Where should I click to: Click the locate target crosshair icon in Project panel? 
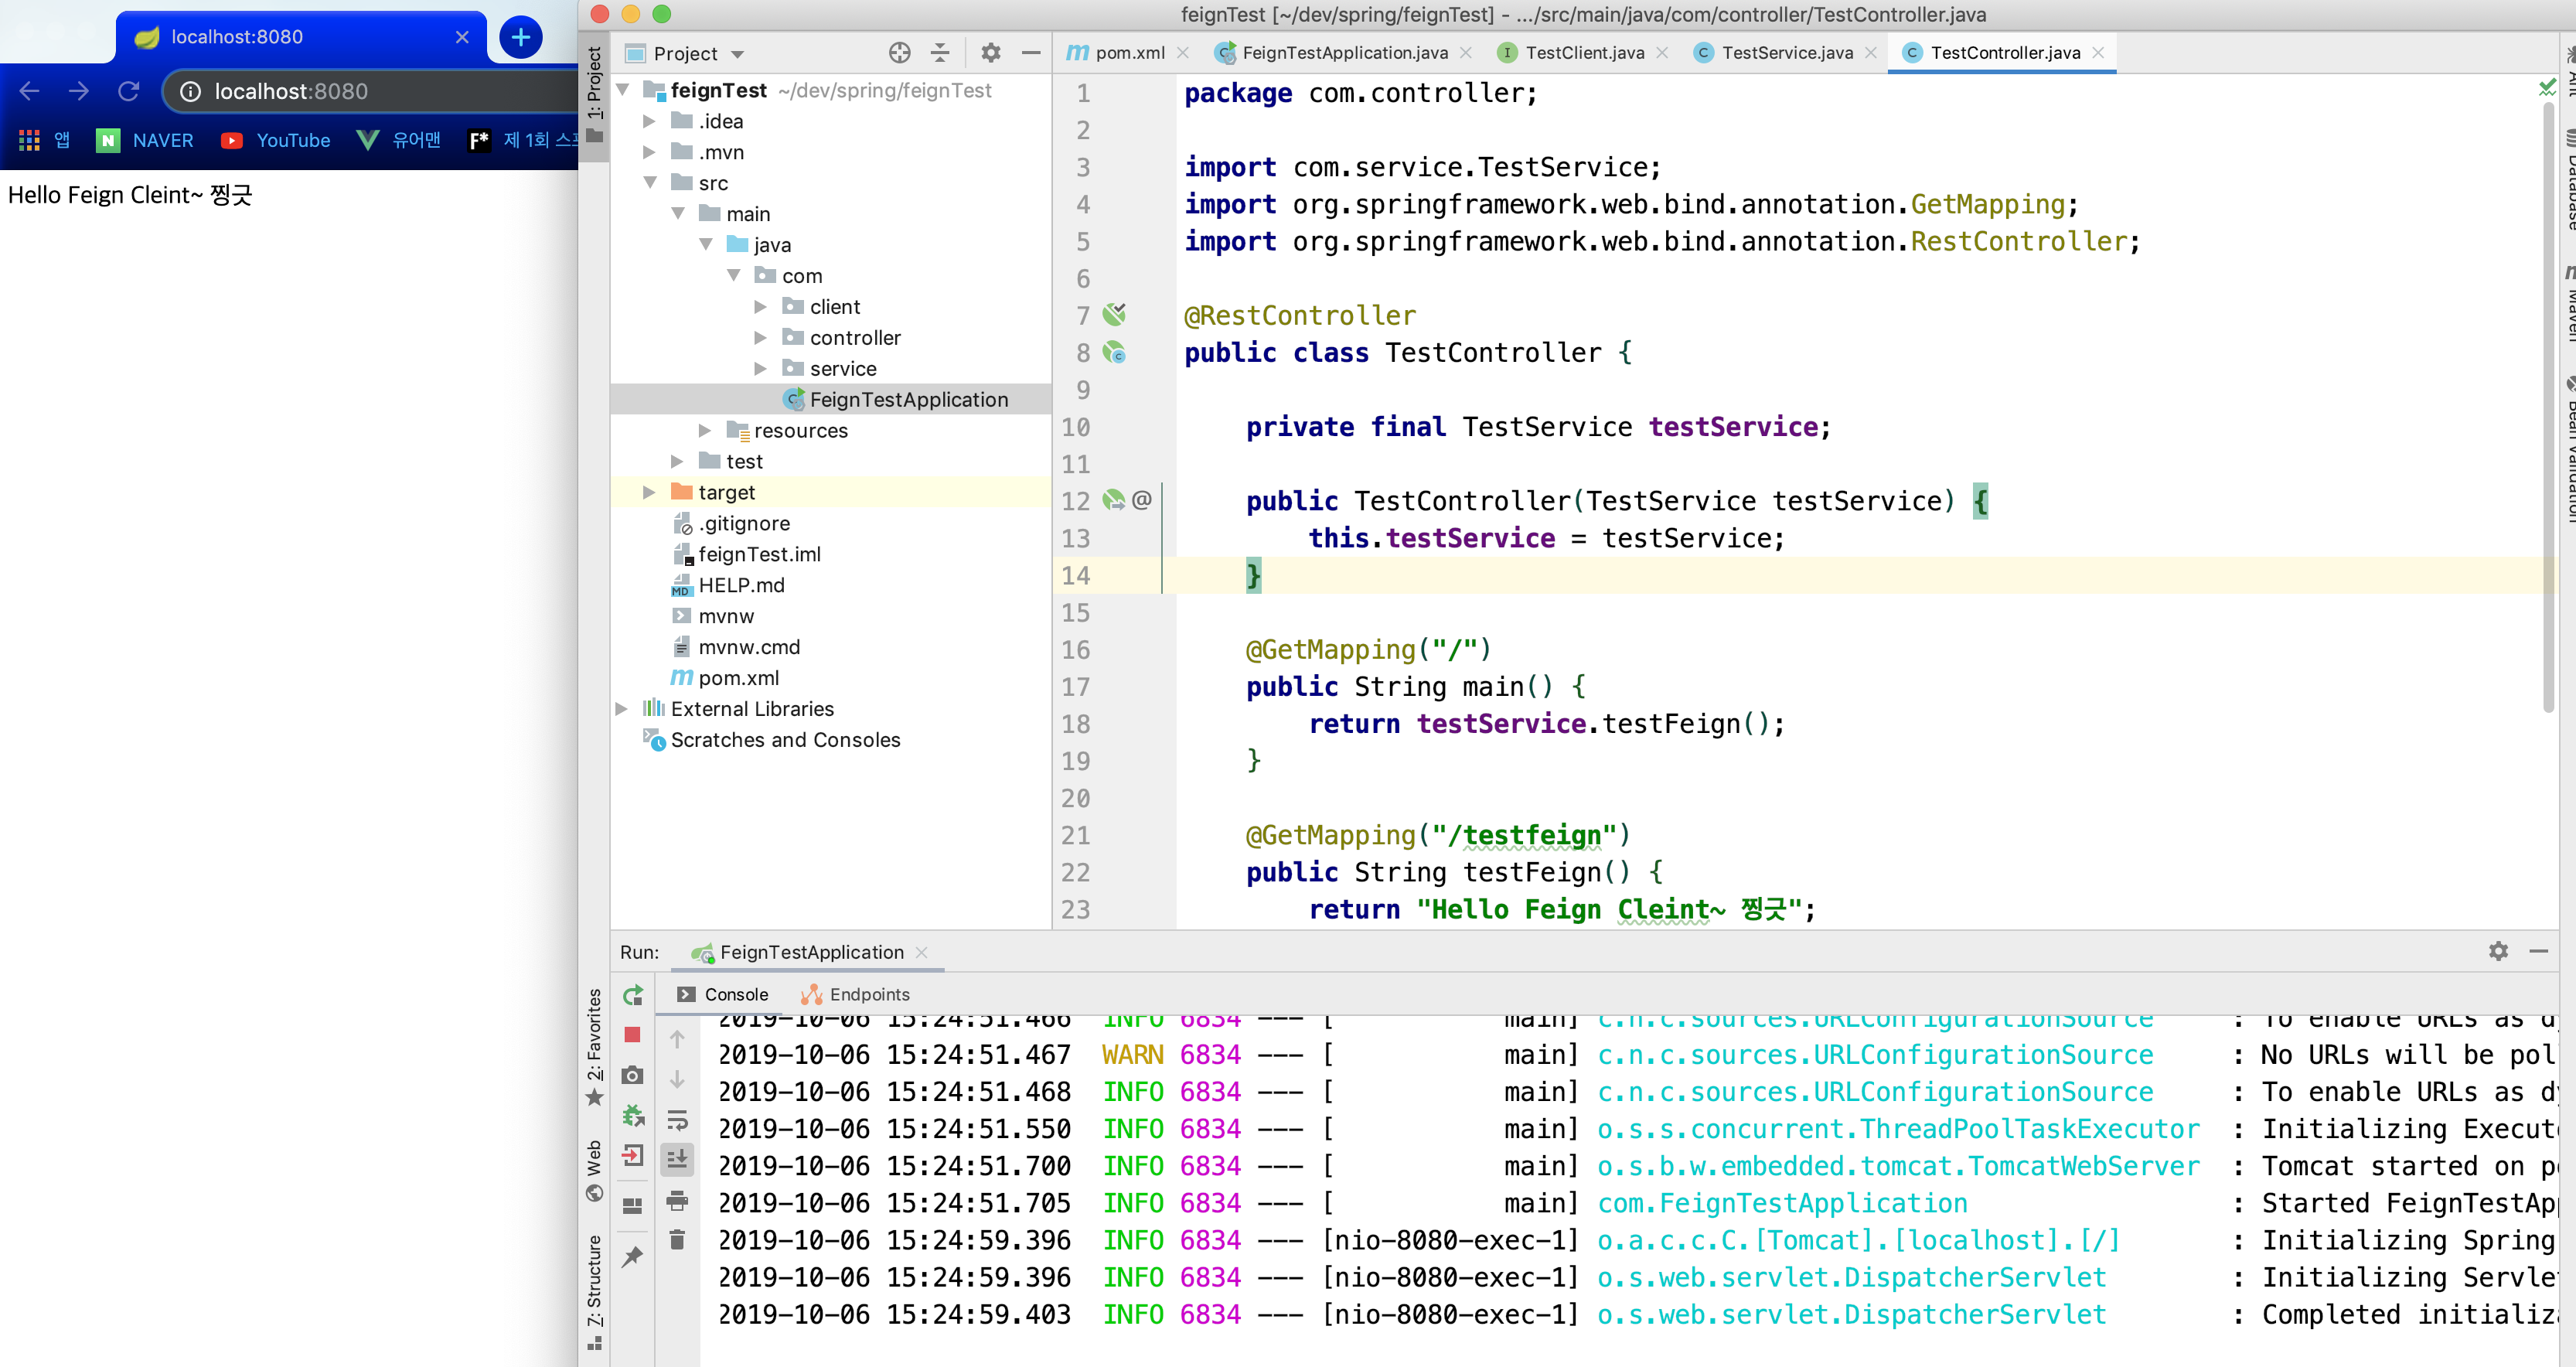coord(899,53)
